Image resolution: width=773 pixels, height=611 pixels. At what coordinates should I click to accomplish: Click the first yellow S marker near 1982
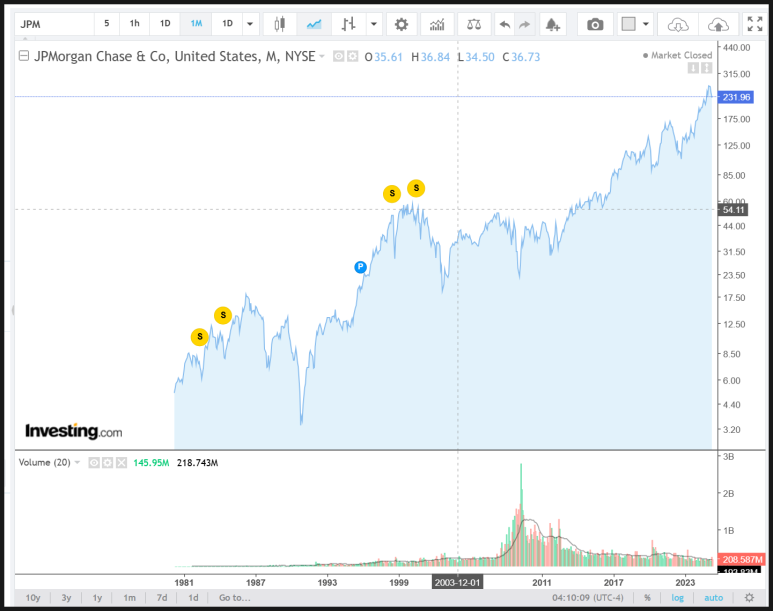coord(200,337)
